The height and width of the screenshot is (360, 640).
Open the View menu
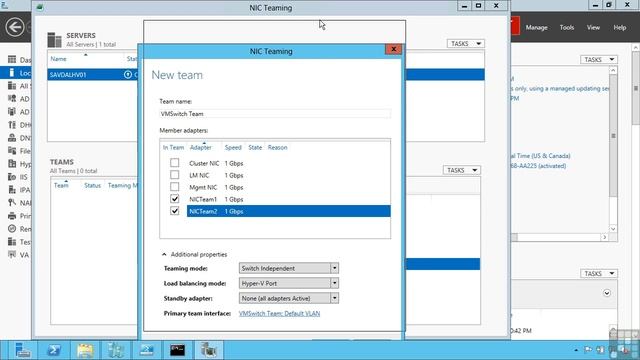[x=593, y=27]
